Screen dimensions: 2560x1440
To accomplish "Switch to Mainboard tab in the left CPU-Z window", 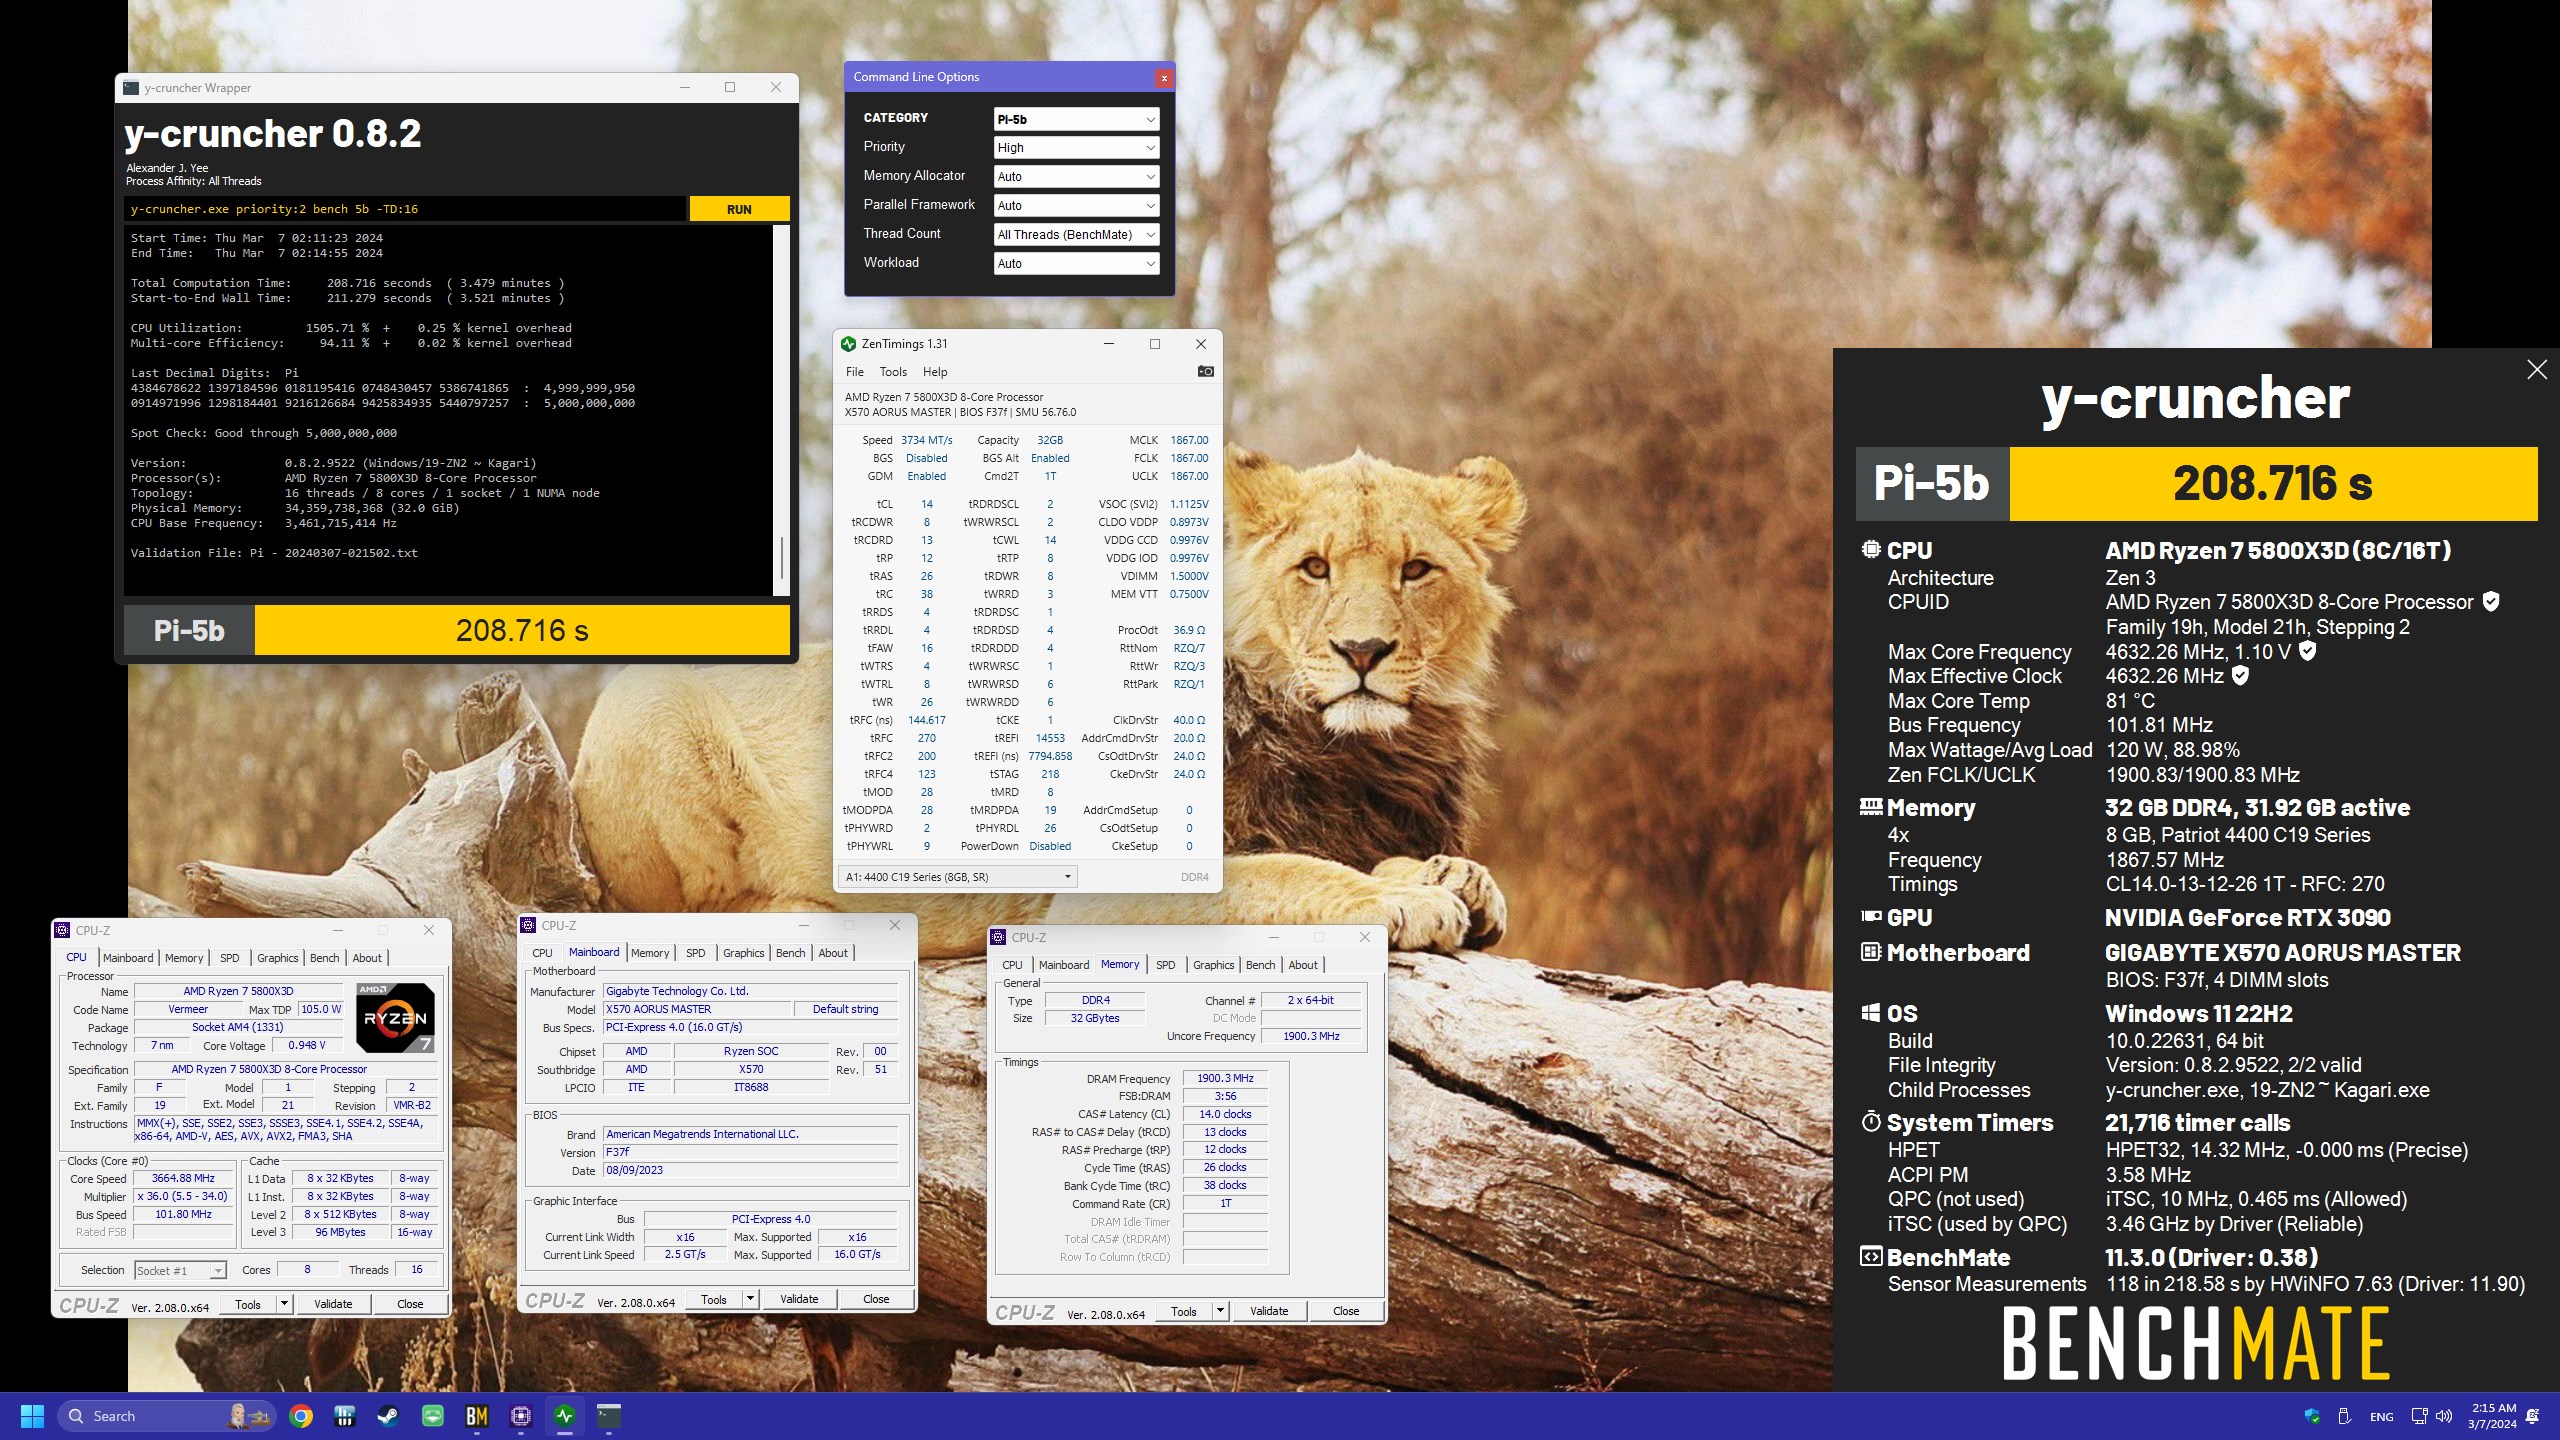I will pyautogui.click(x=128, y=958).
